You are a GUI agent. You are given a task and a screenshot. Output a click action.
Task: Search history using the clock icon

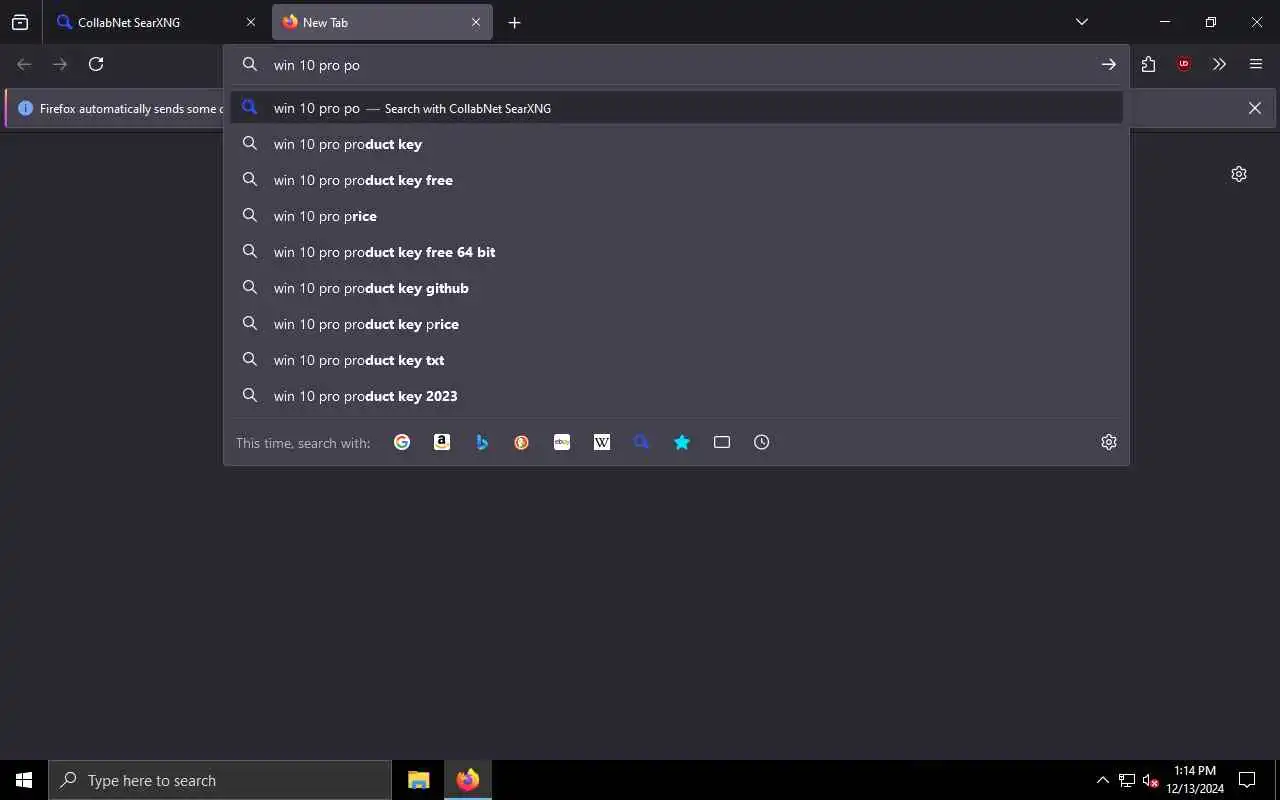762,442
